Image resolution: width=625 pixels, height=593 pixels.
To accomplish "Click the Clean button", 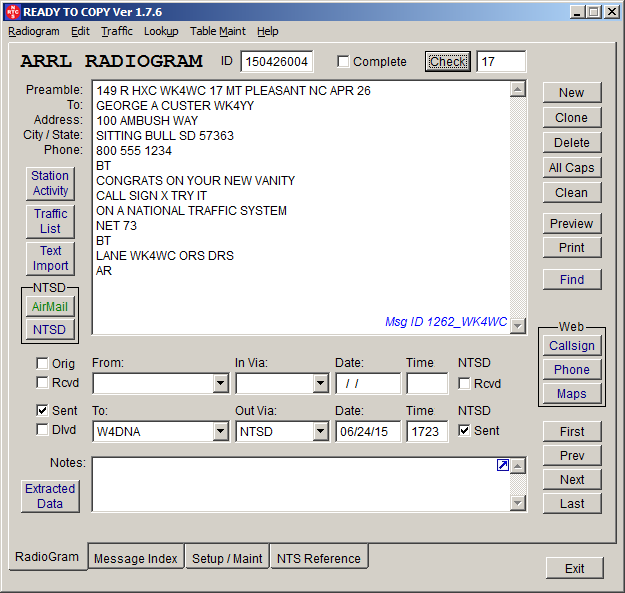I will tap(572, 192).
